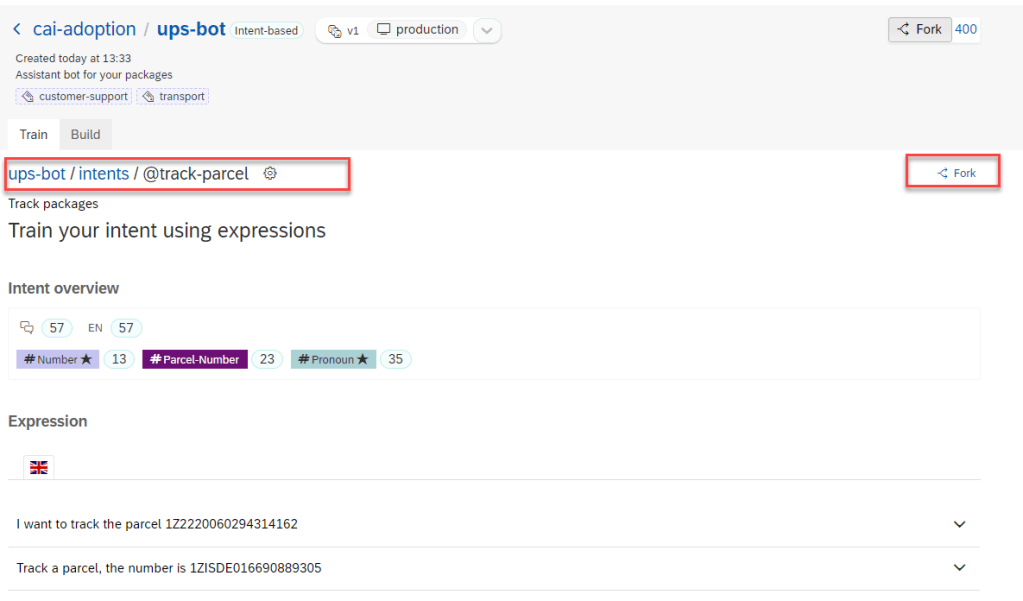
Task: Open intent settings gear icon
Action: pyautogui.click(x=269, y=173)
